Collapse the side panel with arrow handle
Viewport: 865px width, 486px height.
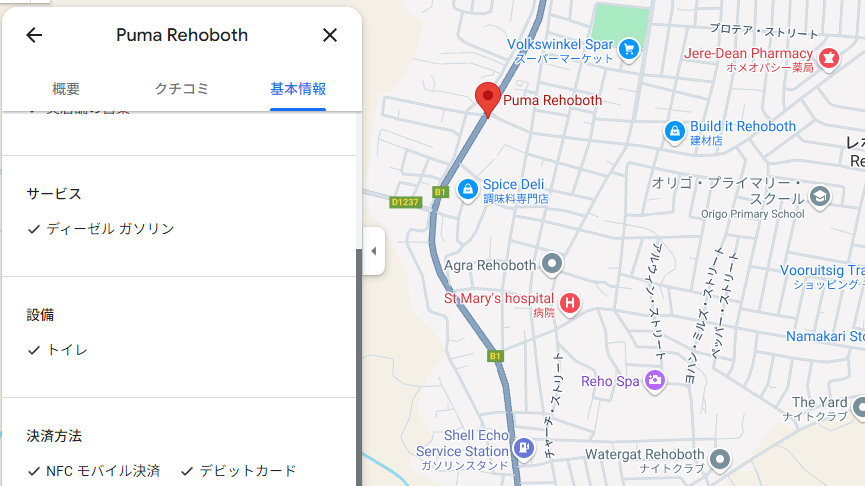coord(373,251)
